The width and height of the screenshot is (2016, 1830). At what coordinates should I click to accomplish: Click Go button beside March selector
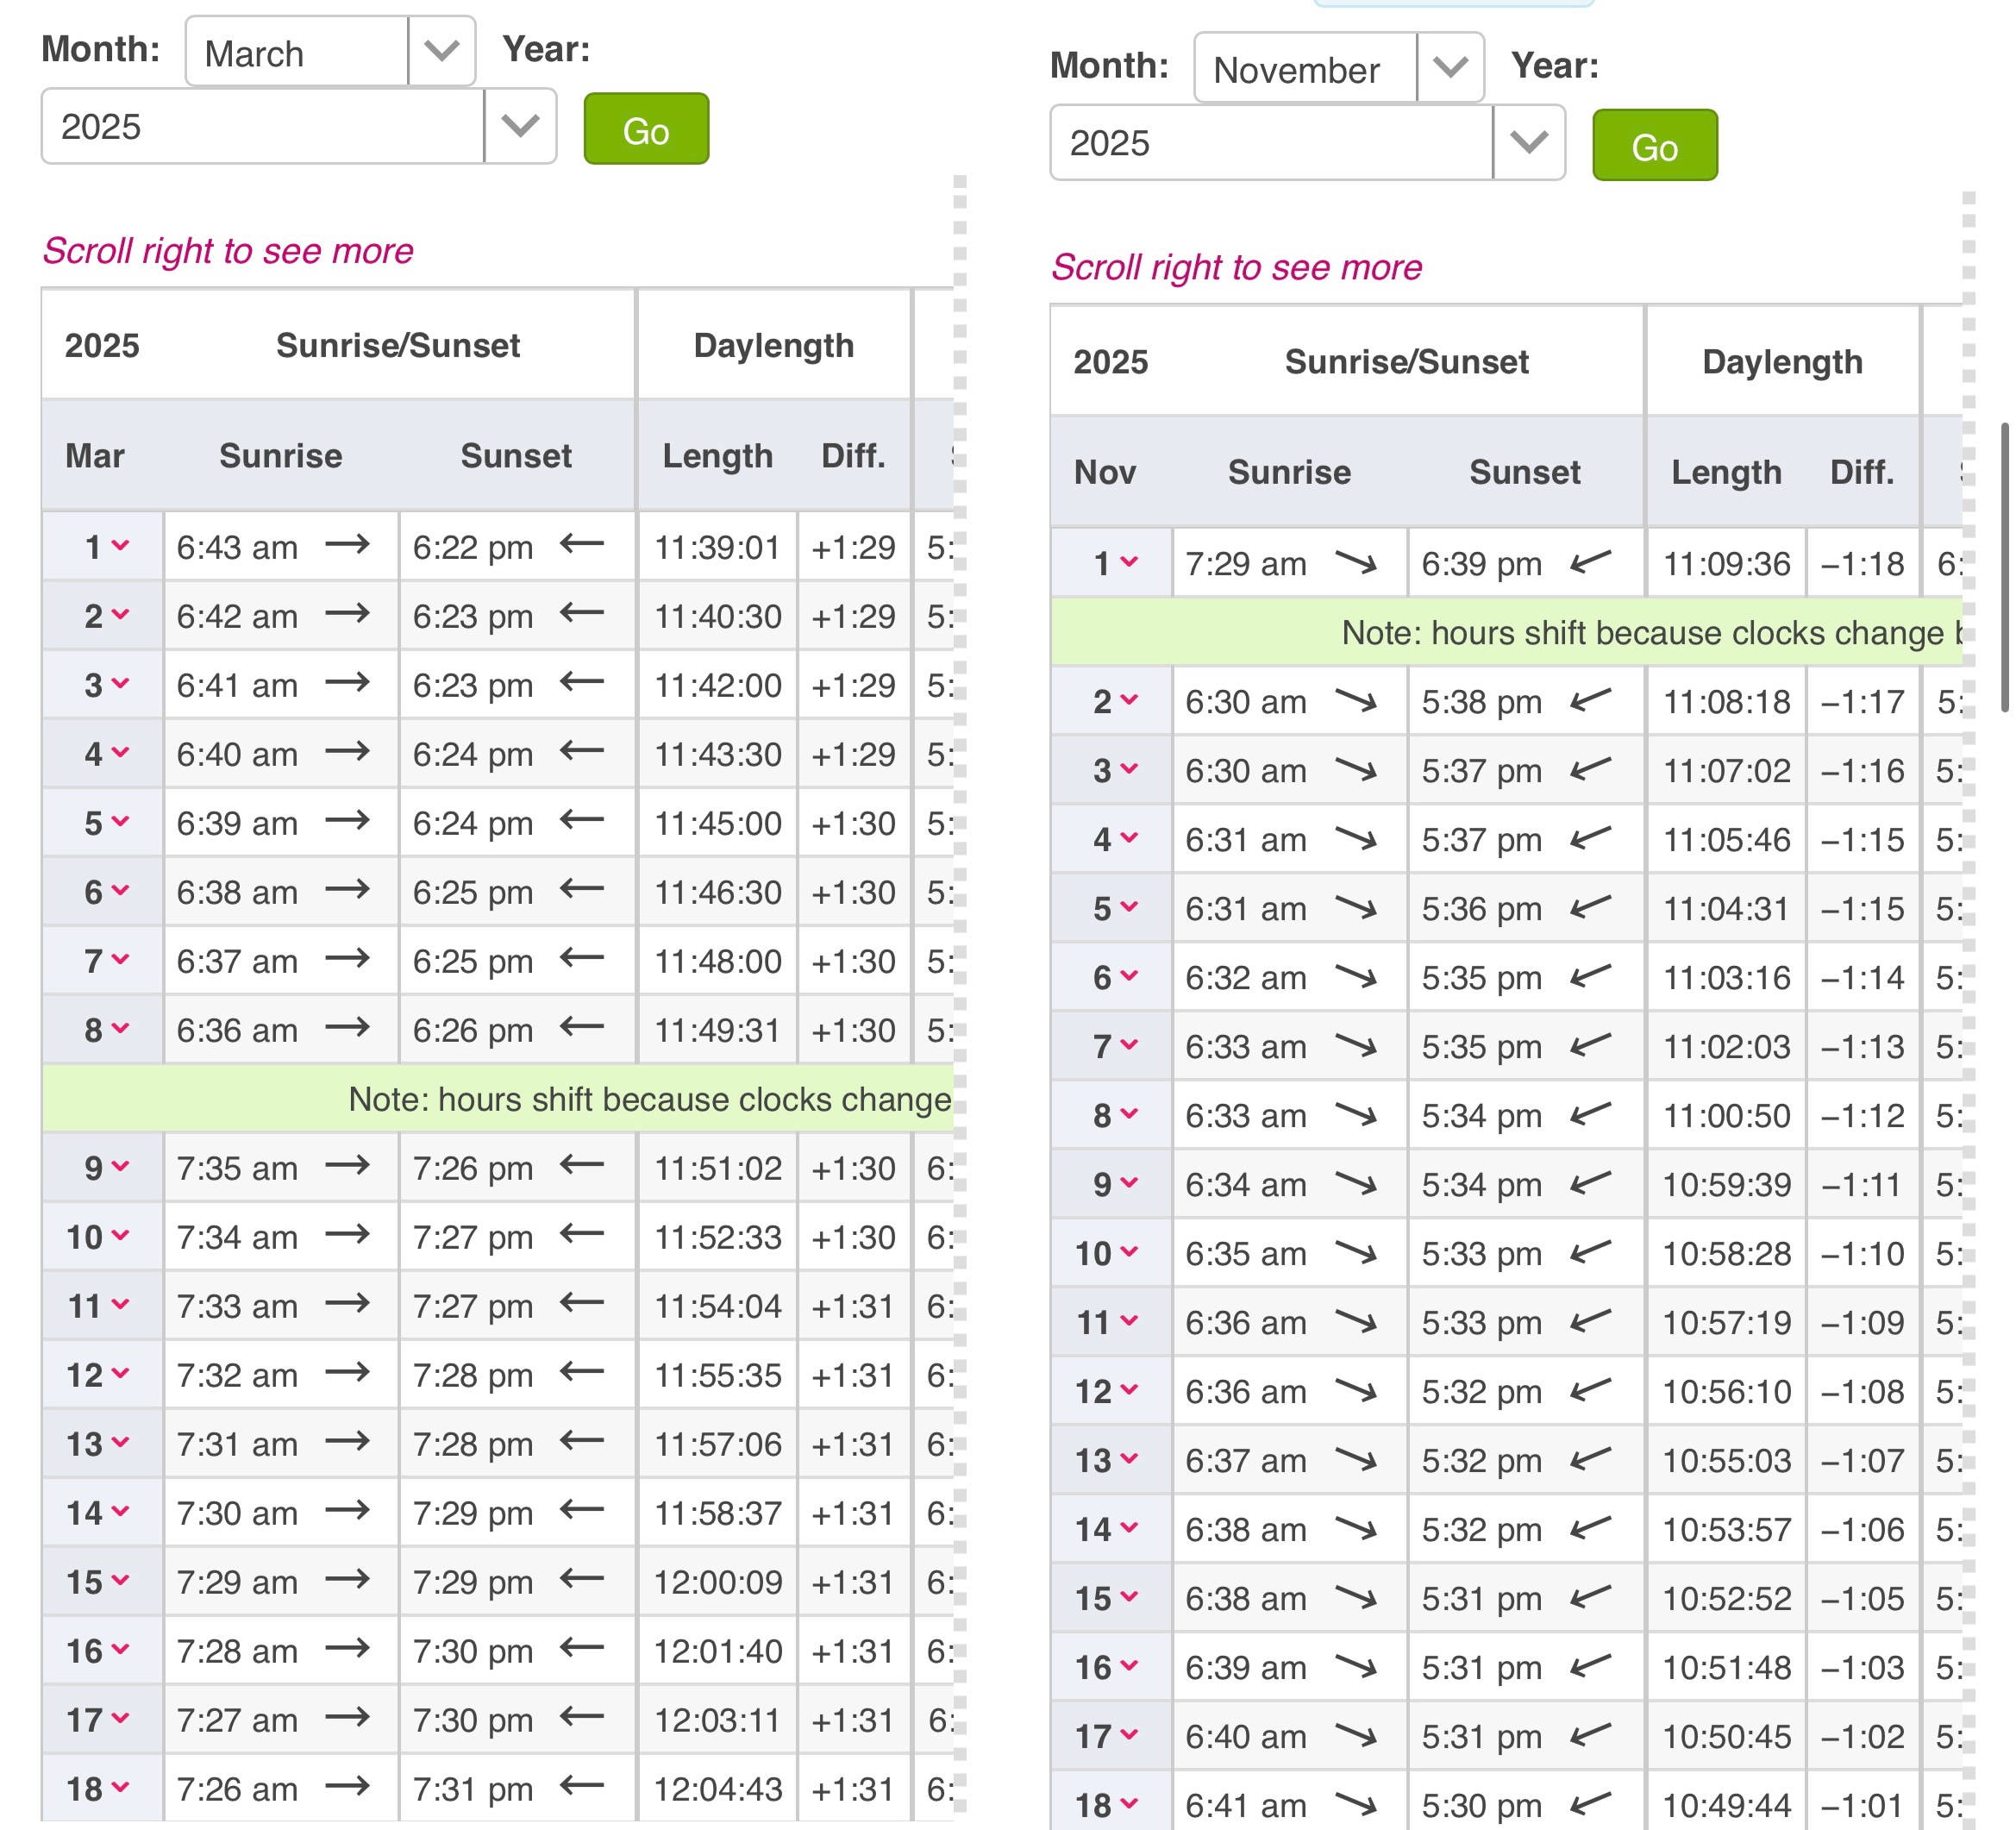(x=646, y=129)
